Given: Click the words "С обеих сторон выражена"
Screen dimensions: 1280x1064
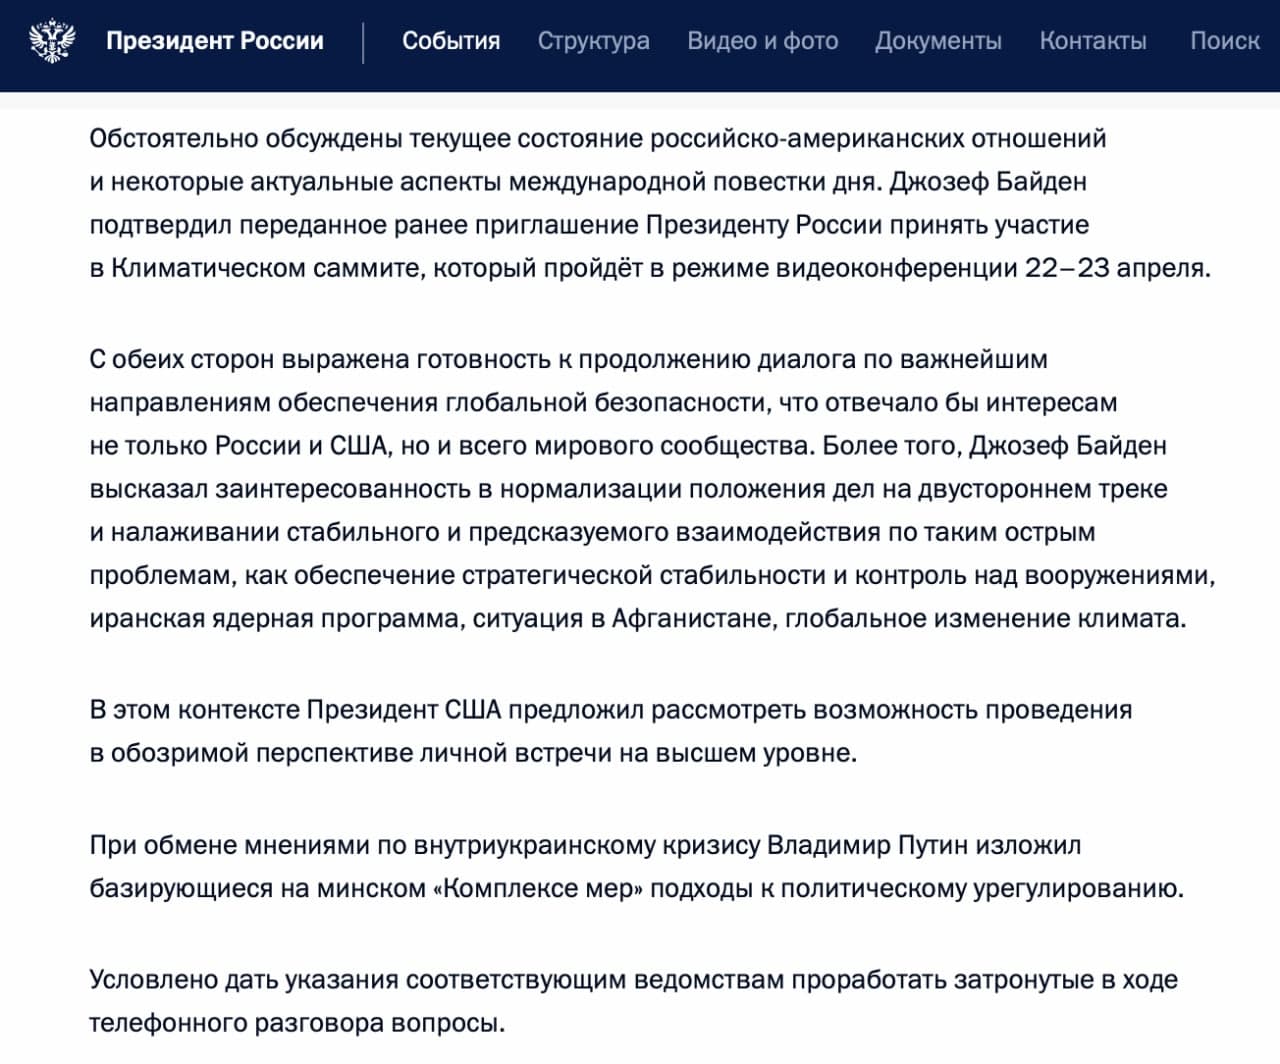Looking at the screenshot, I should pyautogui.click(x=249, y=359).
